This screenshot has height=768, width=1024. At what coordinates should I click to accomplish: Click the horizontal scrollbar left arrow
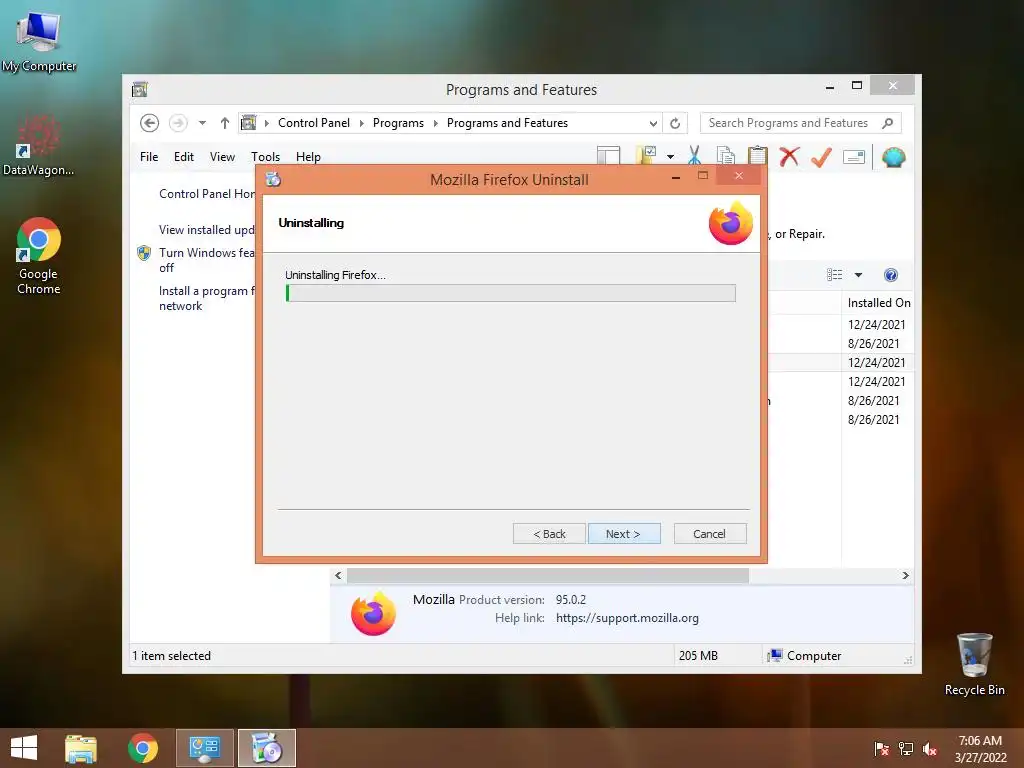pos(338,575)
